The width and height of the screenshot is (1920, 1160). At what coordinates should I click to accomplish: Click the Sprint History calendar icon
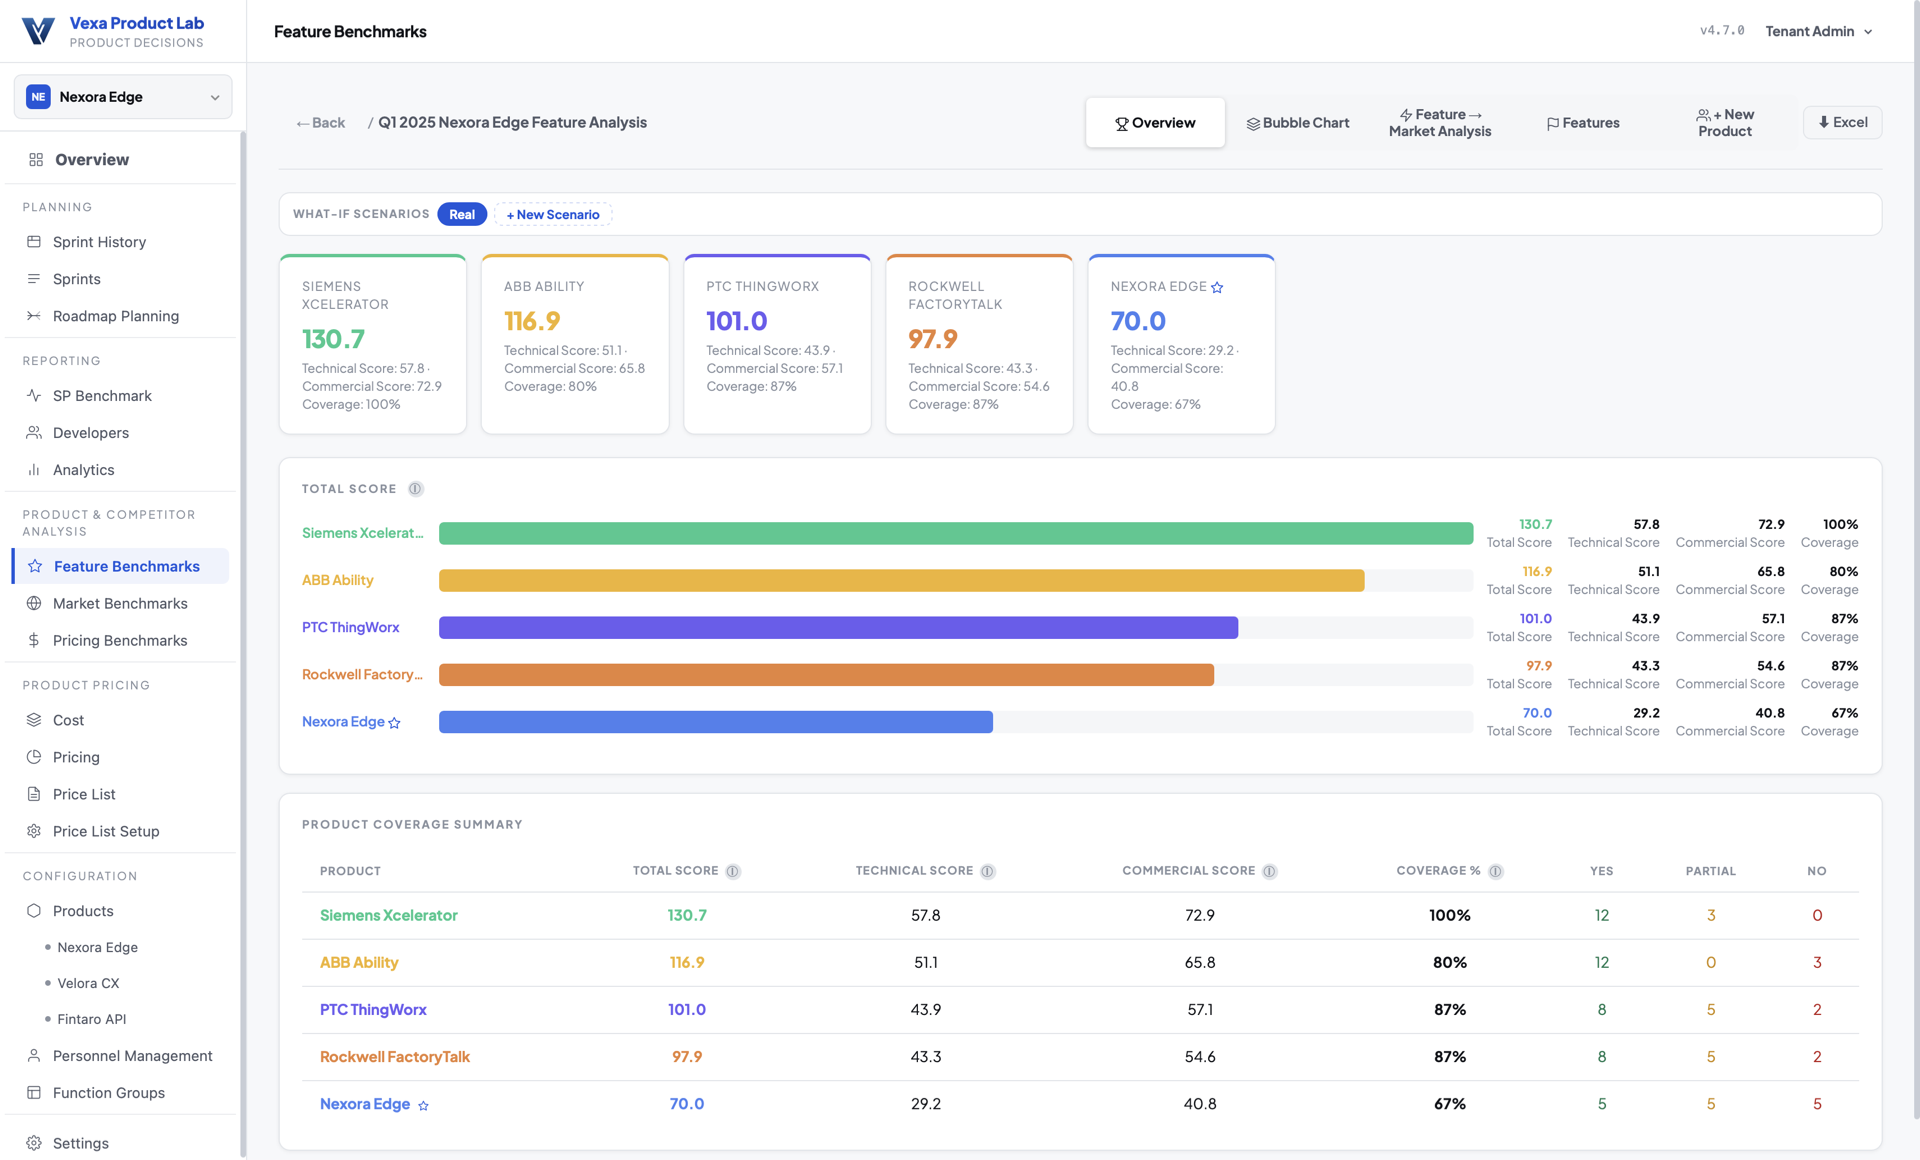34,242
